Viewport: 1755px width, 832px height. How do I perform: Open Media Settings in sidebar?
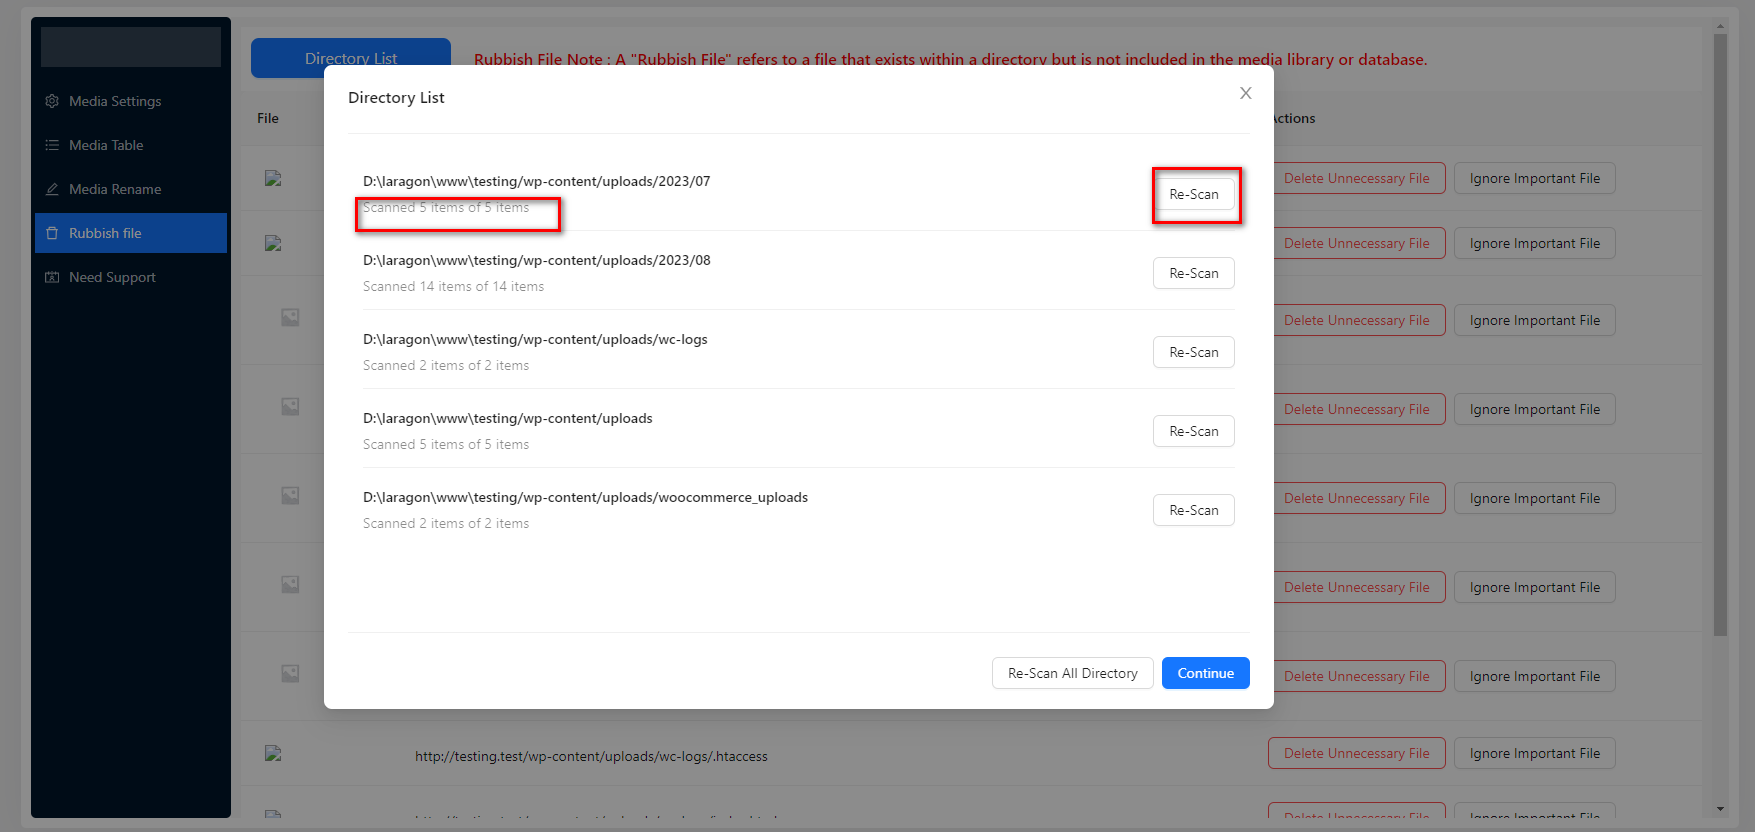point(131,101)
